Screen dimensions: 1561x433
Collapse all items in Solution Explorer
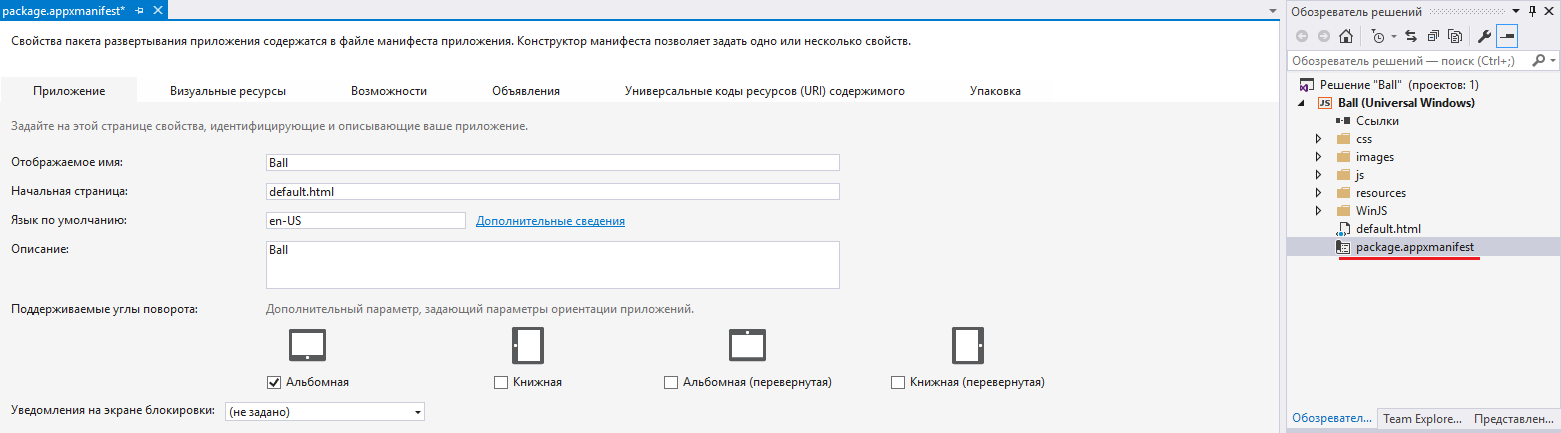pyautogui.click(x=1433, y=36)
